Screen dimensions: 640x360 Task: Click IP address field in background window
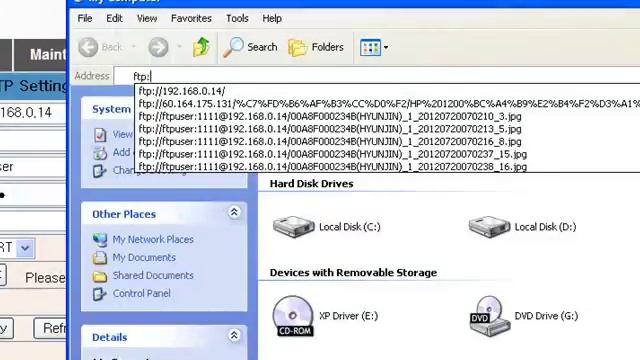[x=33, y=112]
